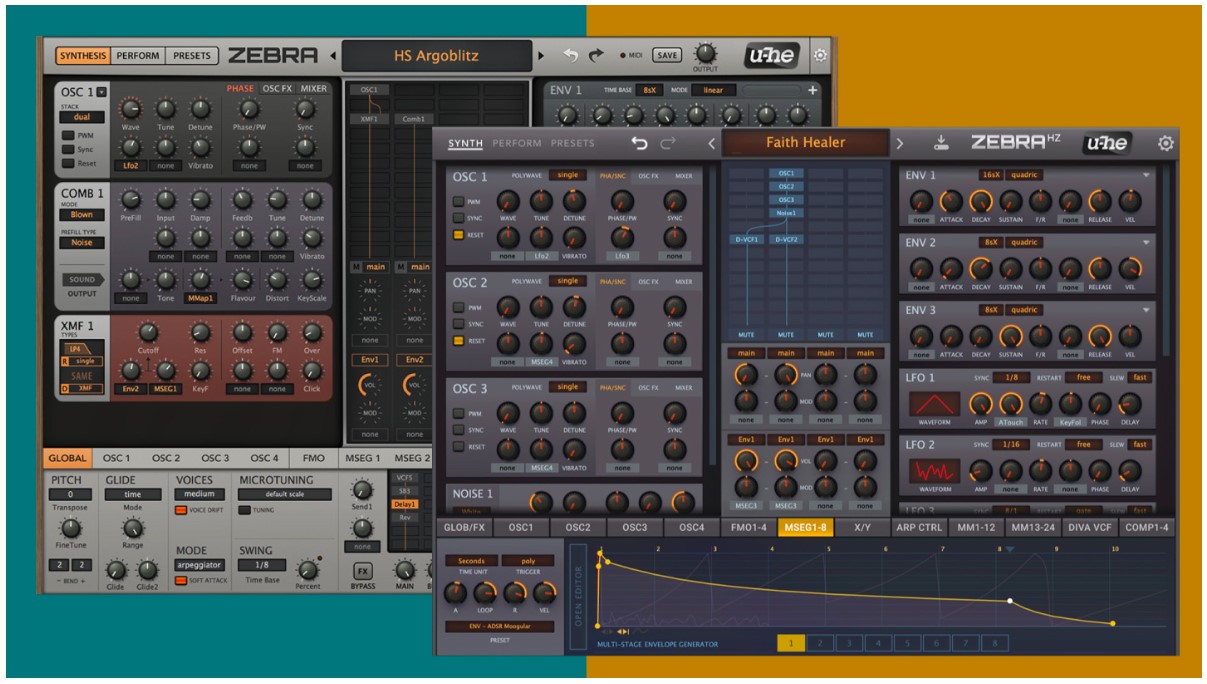Expand the ENV 1 dropdown arrow in Zebra HZ

[1146, 175]
